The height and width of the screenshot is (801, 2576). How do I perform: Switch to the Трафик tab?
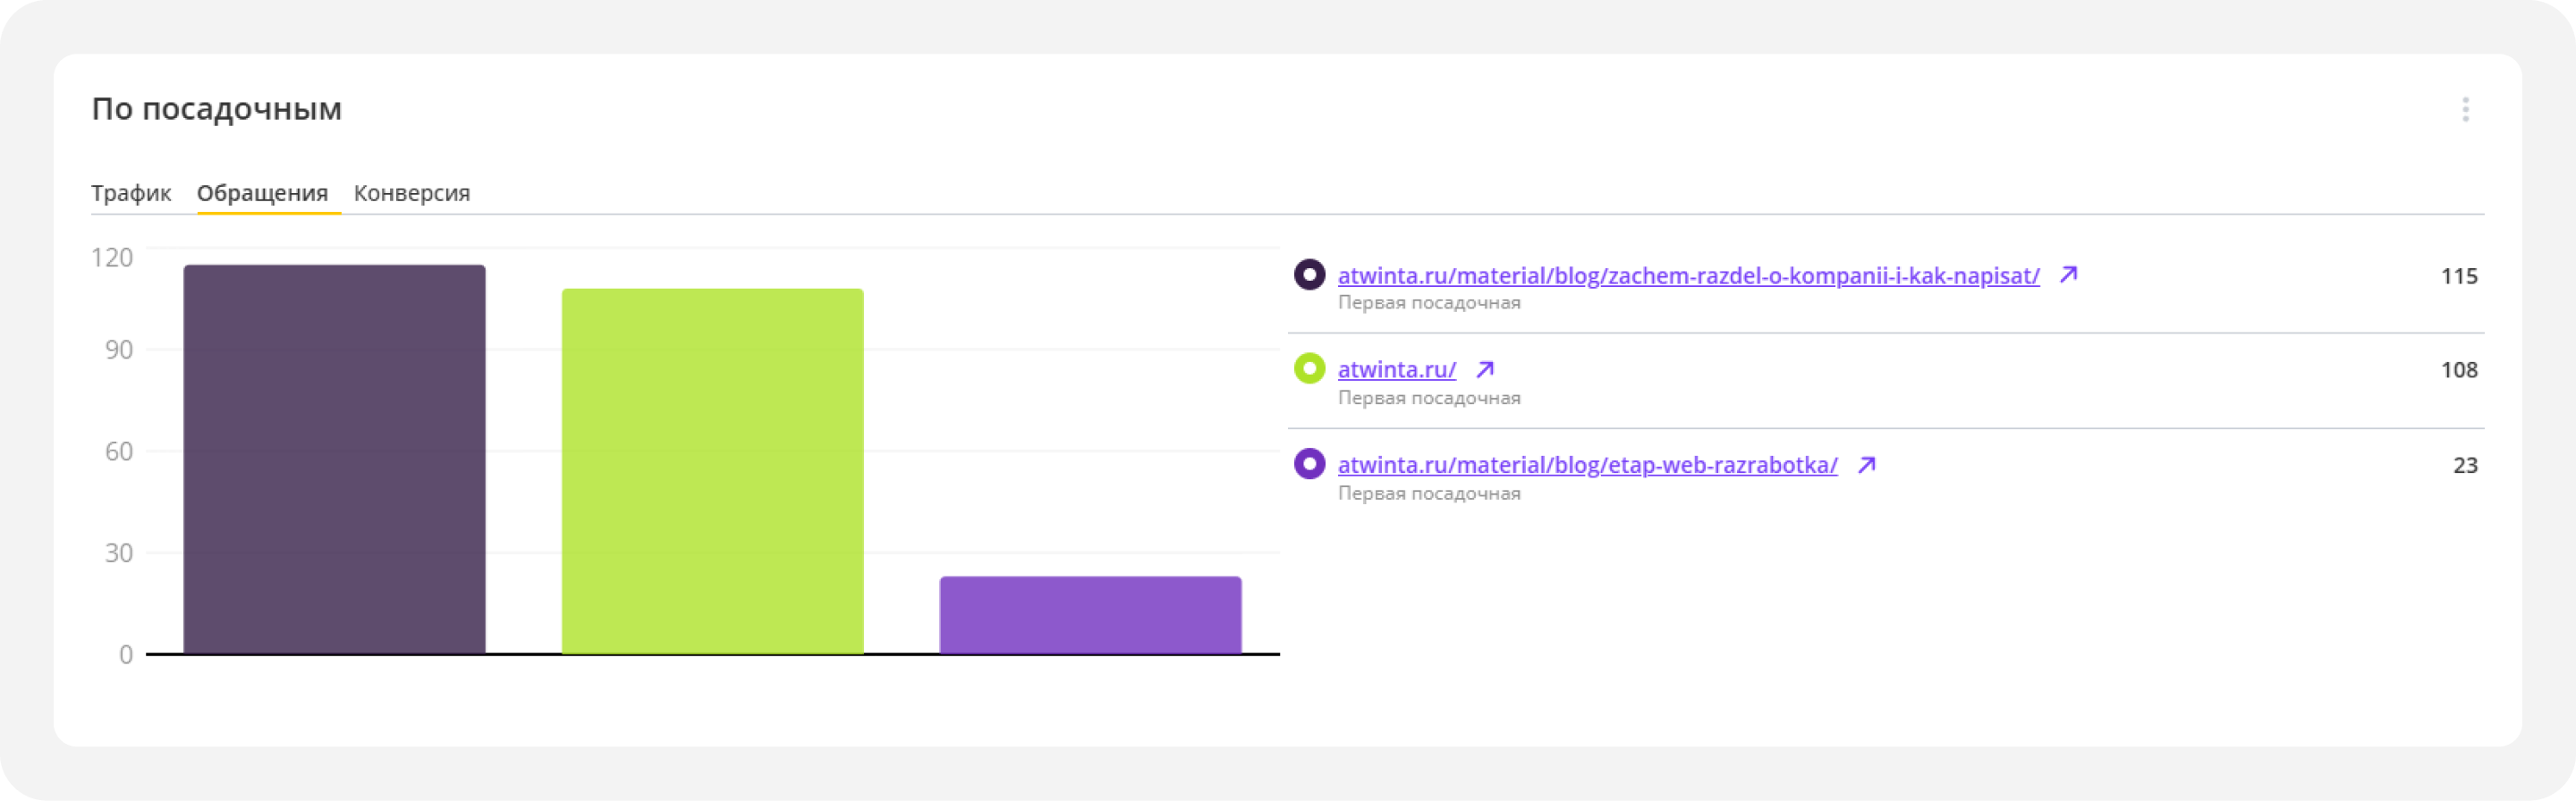(x=131, y=193)
